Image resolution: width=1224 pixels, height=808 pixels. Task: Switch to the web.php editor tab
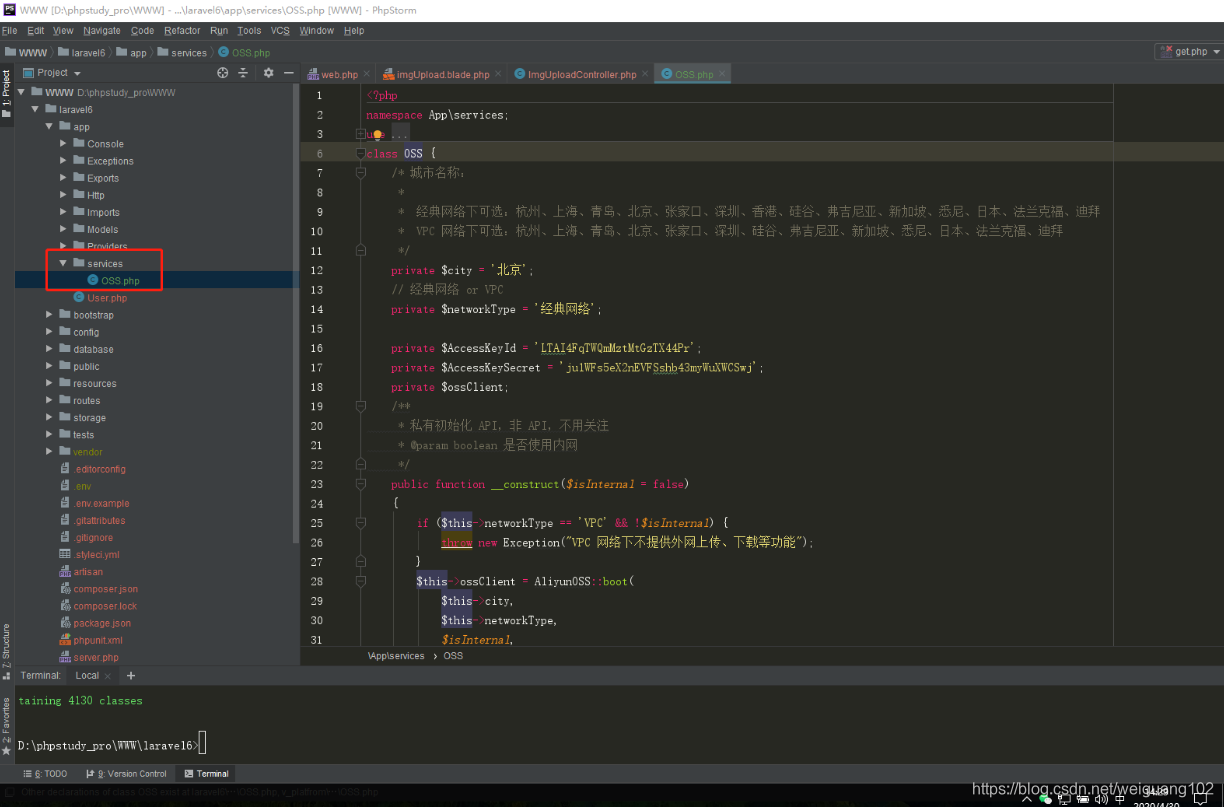coord(338,75)
